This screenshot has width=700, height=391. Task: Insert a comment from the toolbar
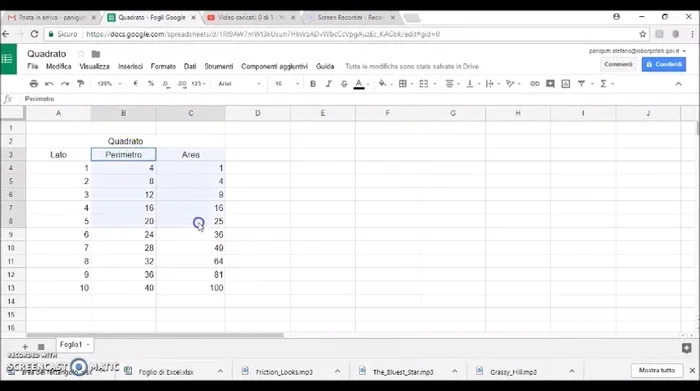(550, 83)
